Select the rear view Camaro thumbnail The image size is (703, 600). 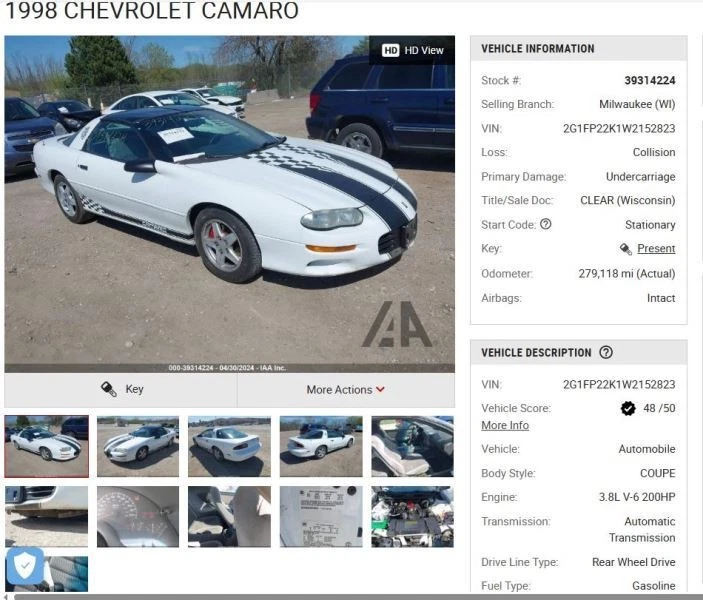(x=229, y=446)
